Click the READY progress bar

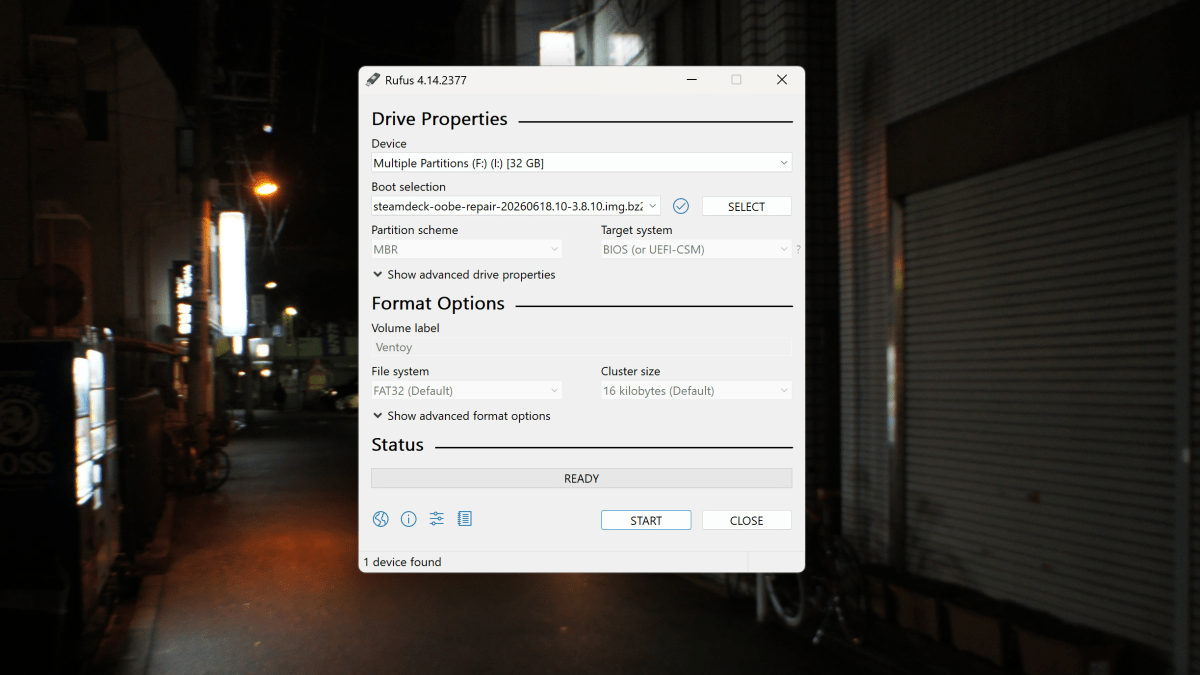tap(581, 478)
